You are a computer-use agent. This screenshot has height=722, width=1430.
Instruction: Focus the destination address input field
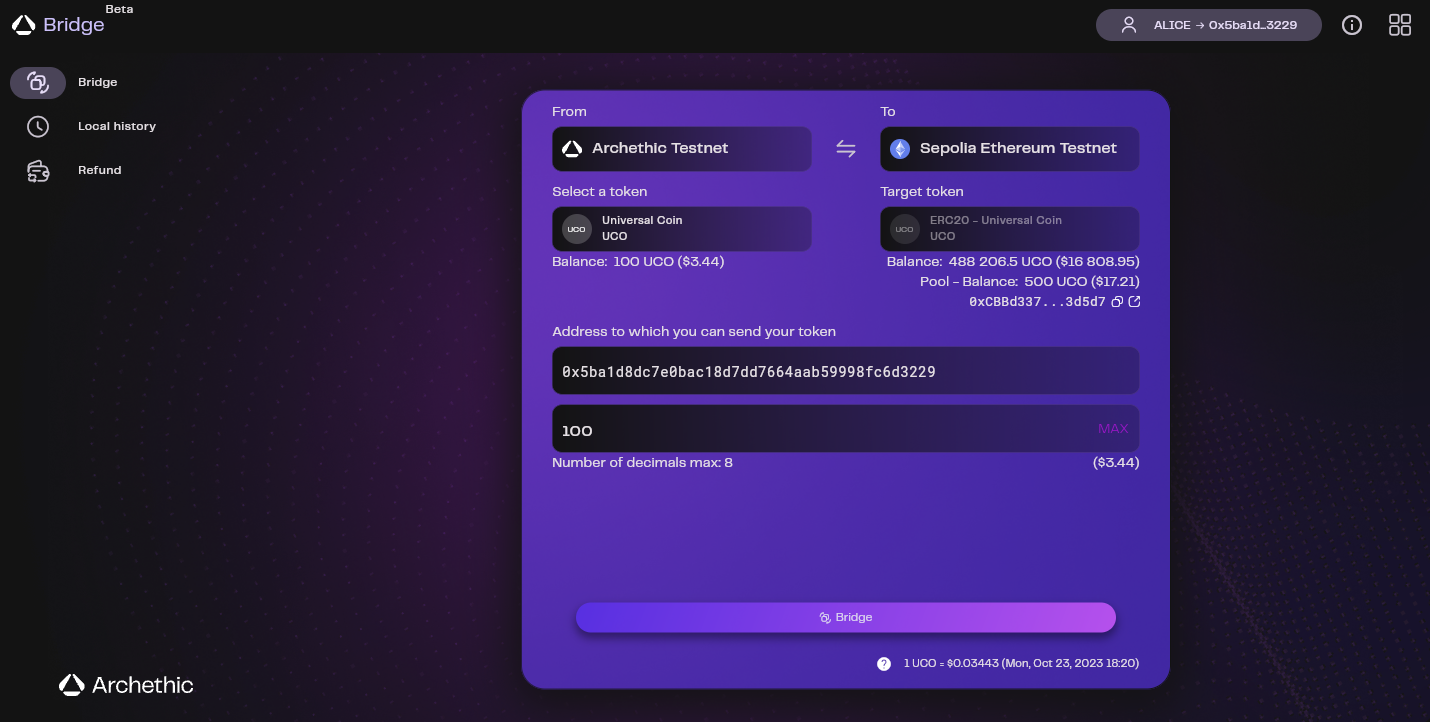coord(846,371)
